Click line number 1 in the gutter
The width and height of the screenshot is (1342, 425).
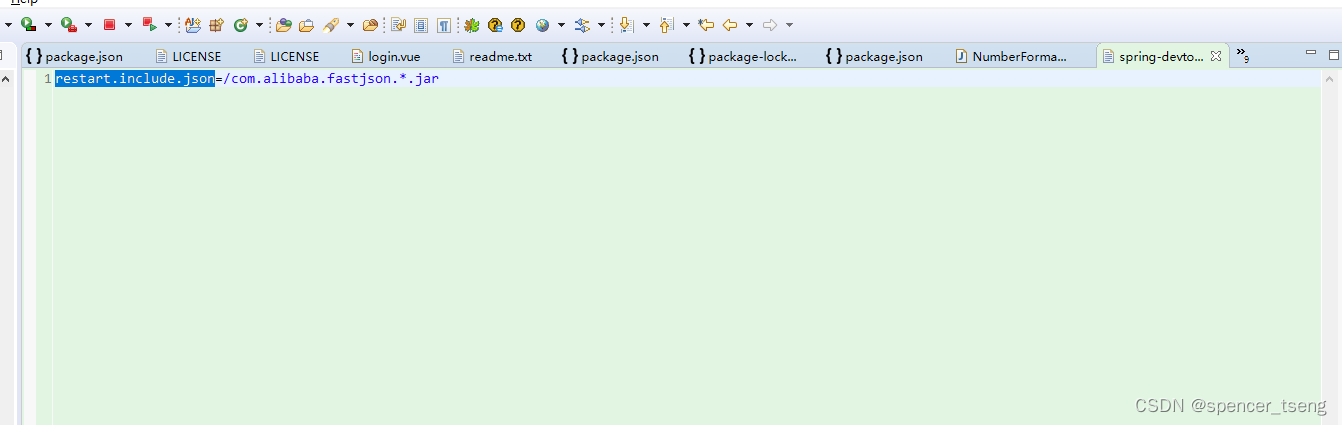coord(47,78)
